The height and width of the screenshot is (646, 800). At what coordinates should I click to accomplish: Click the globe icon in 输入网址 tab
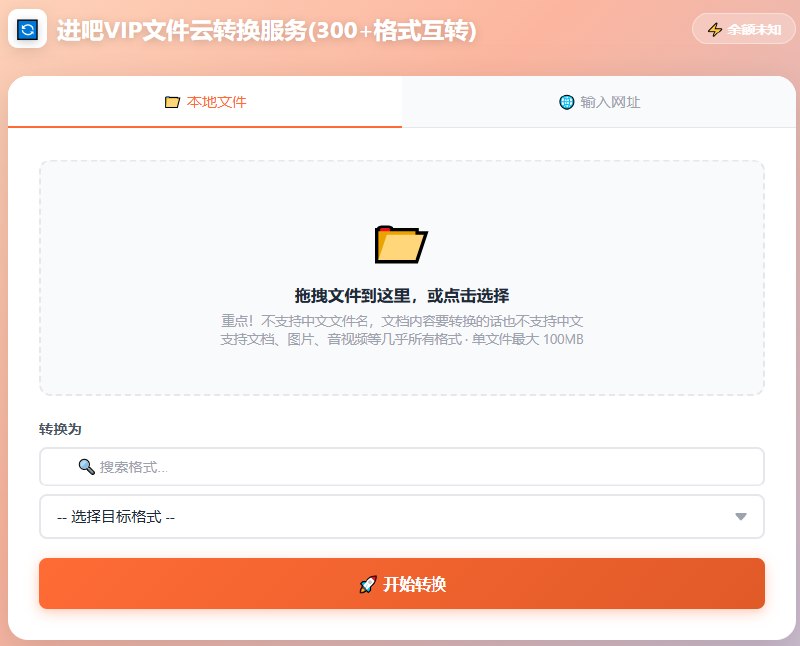[567, 102]
